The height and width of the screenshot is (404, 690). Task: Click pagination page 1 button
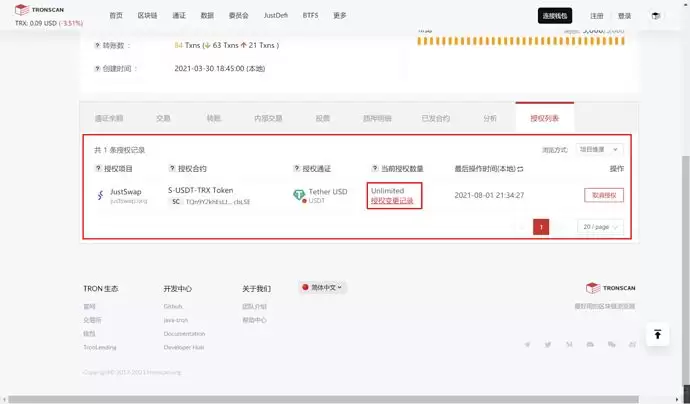(541, 227)
